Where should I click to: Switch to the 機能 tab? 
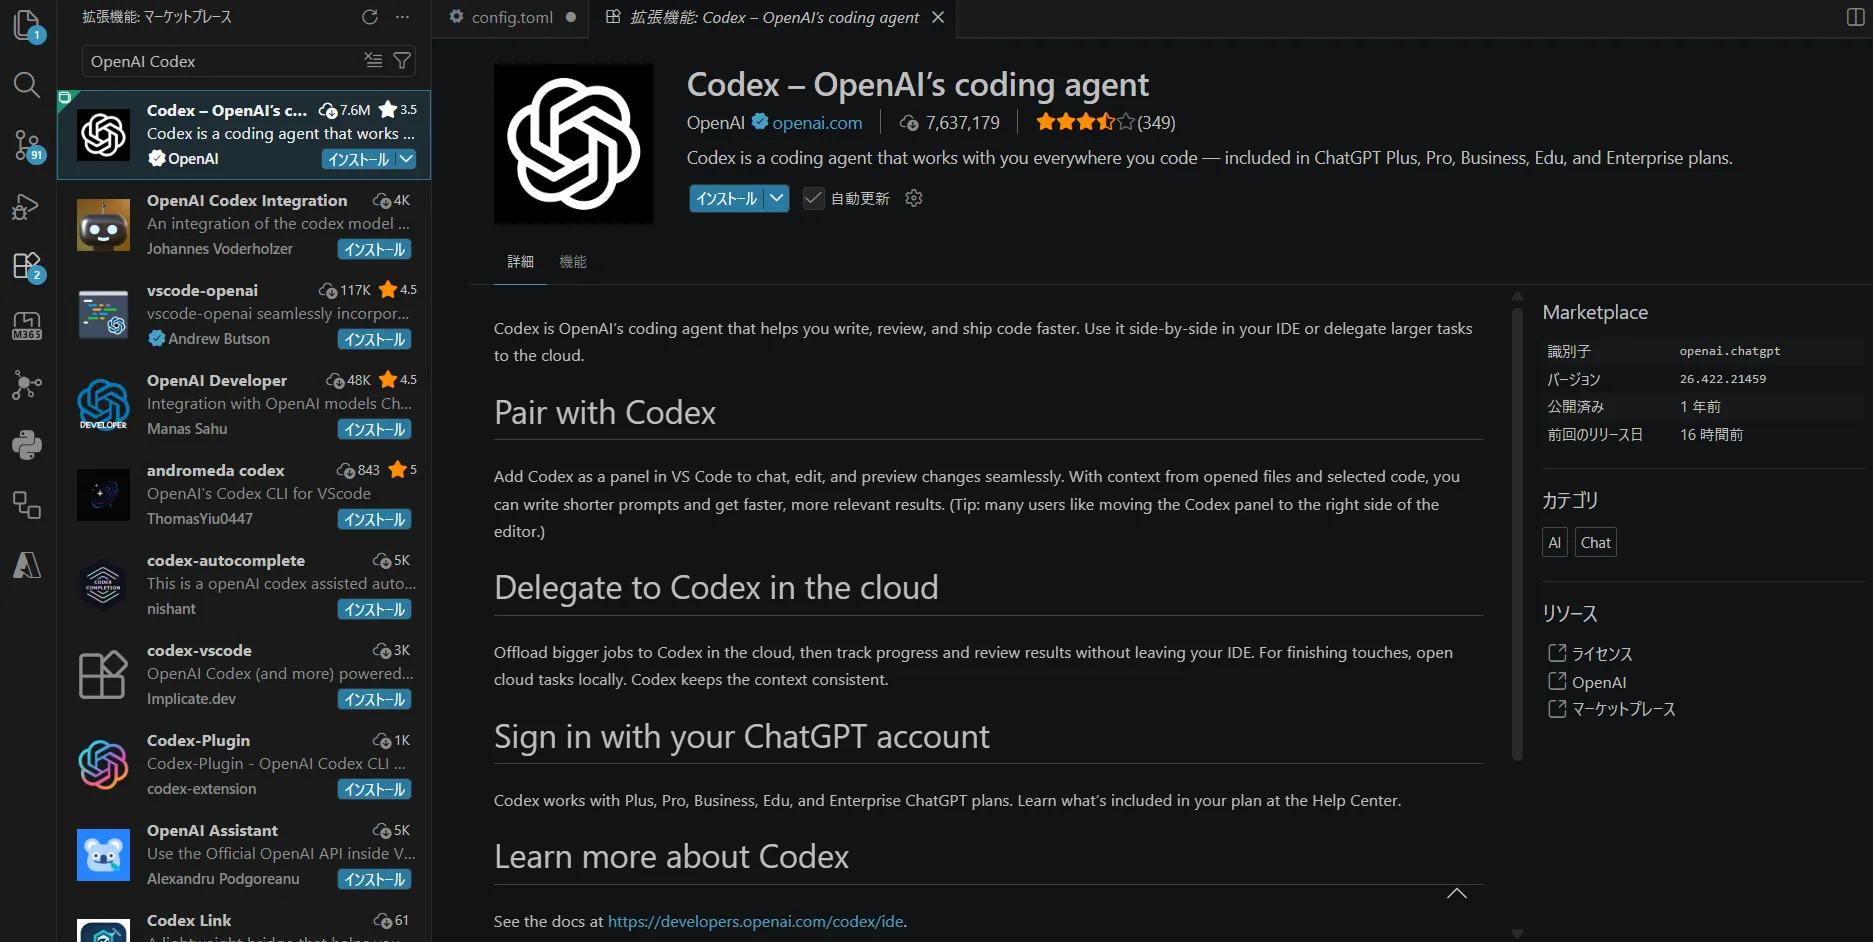pyautogui.click(x=573, y=262)
